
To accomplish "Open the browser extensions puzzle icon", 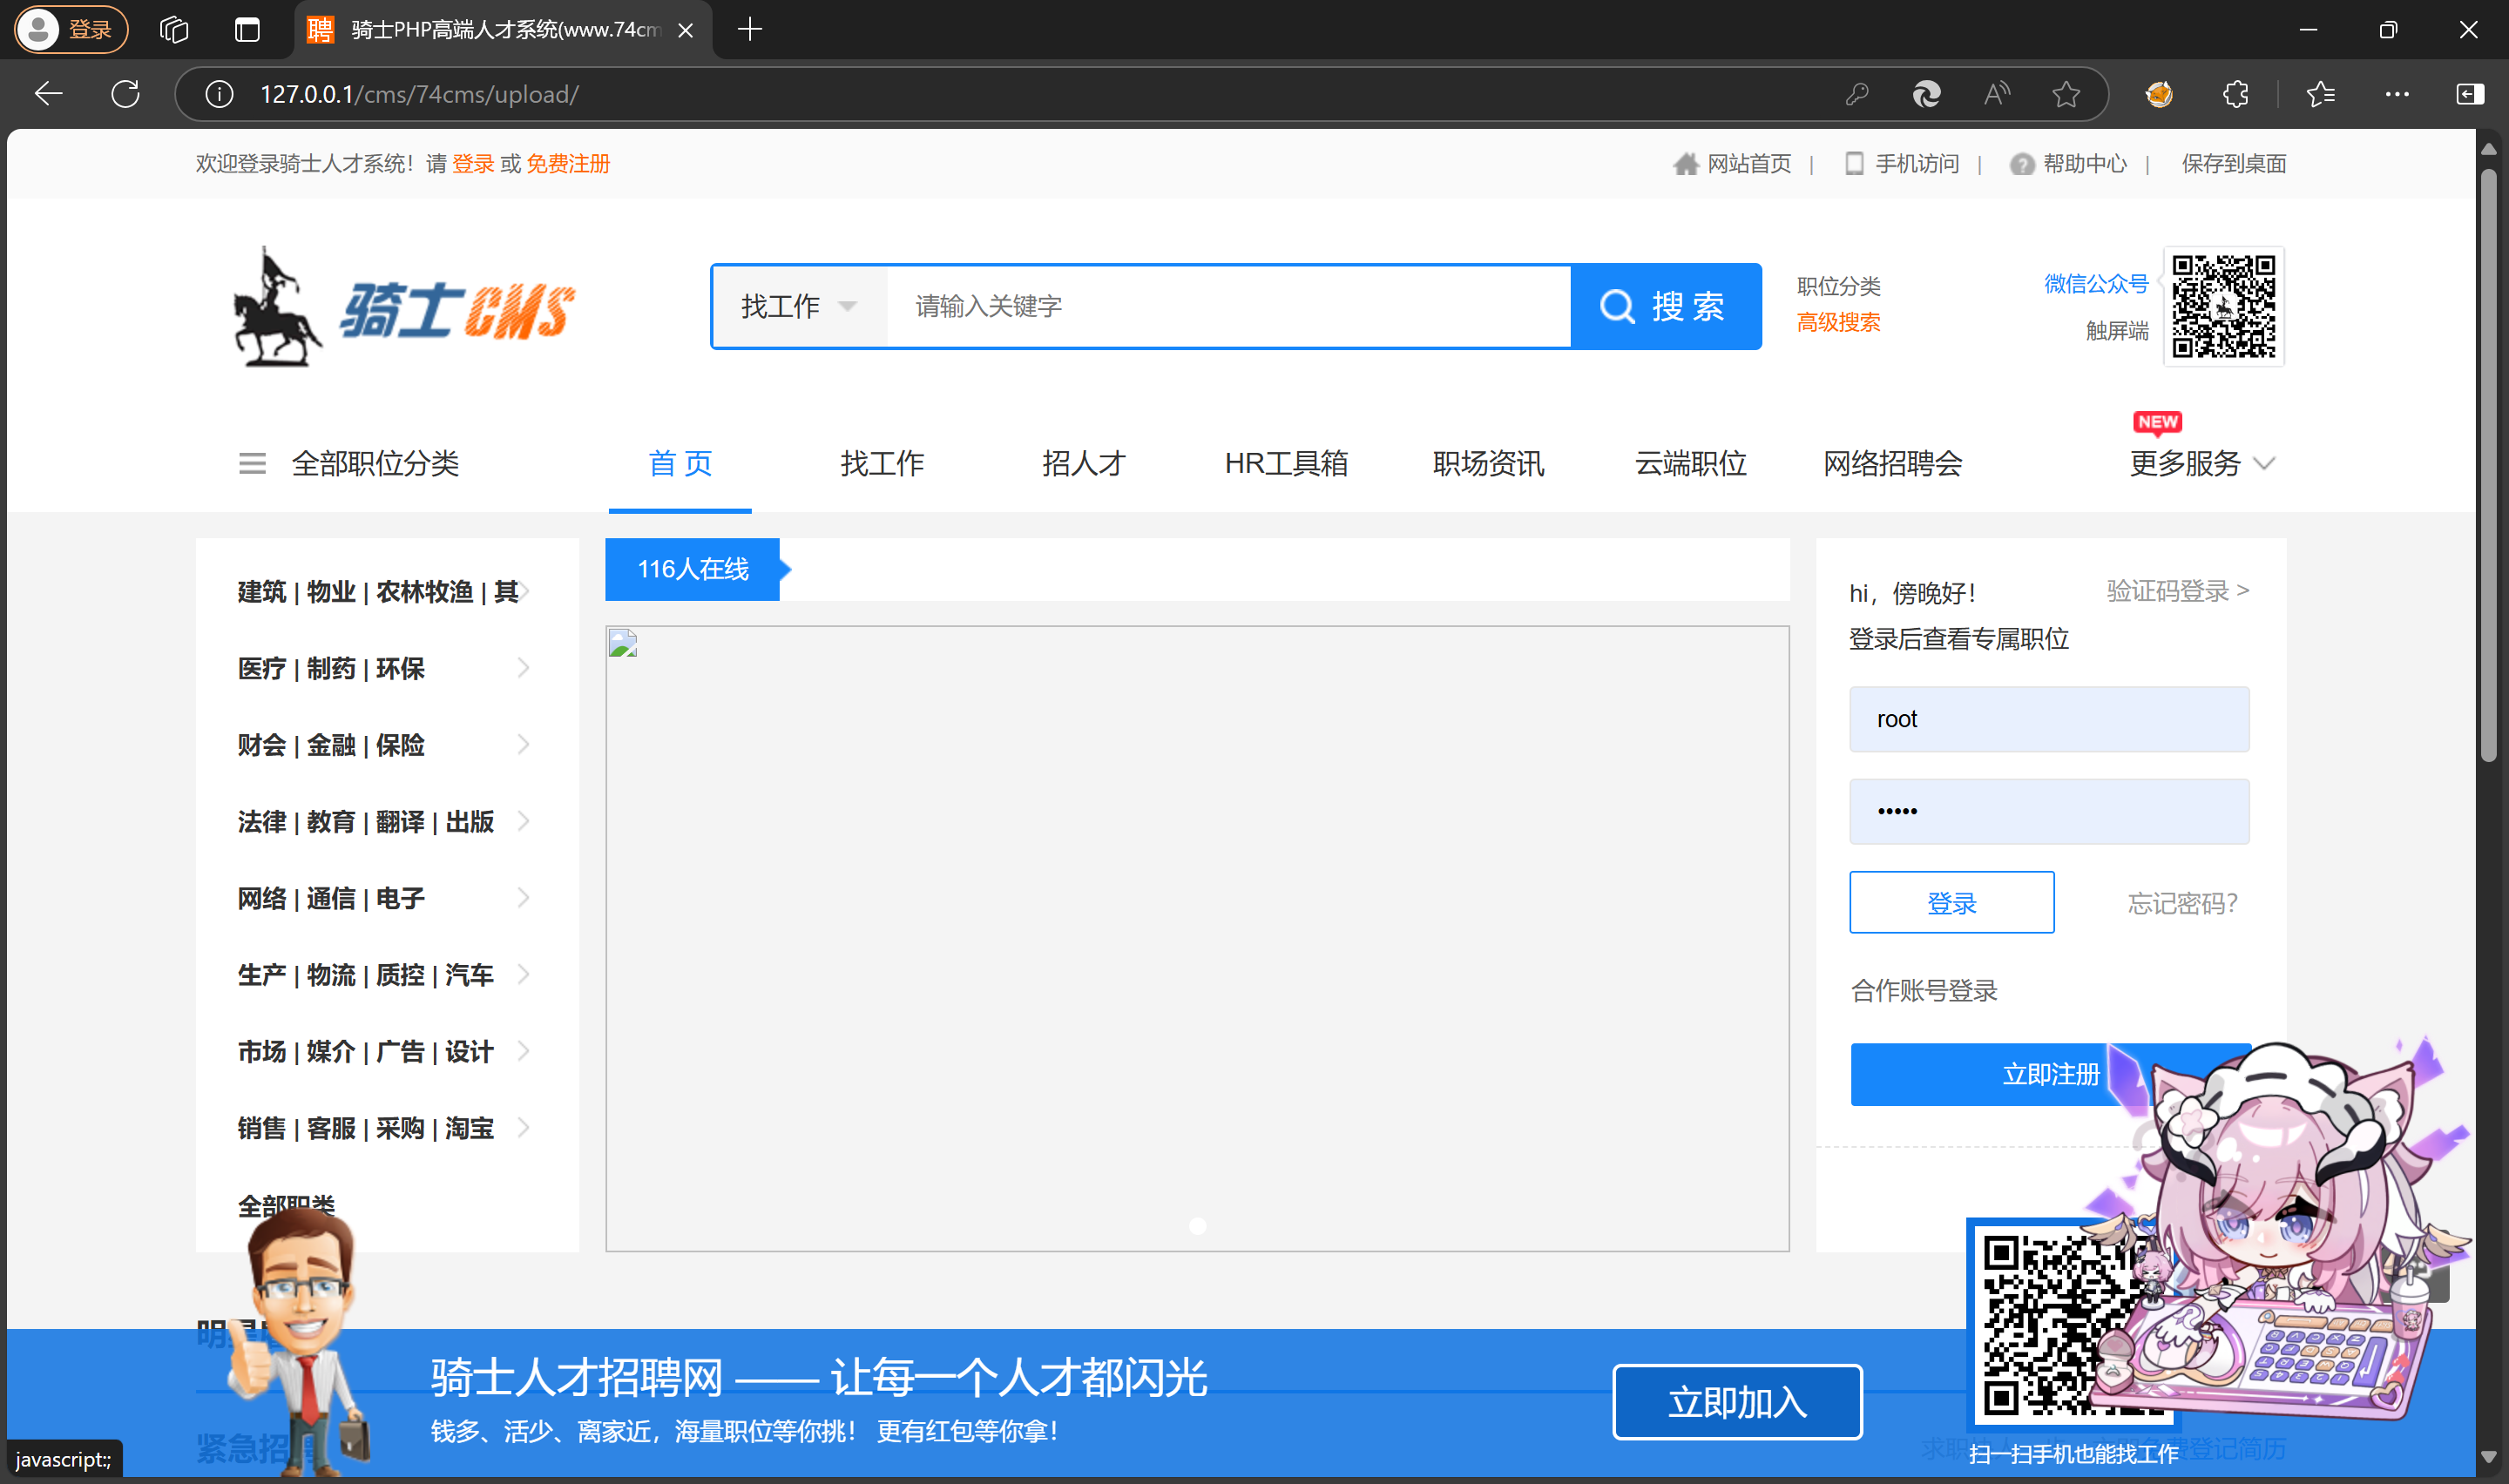I will [2236, 94].
